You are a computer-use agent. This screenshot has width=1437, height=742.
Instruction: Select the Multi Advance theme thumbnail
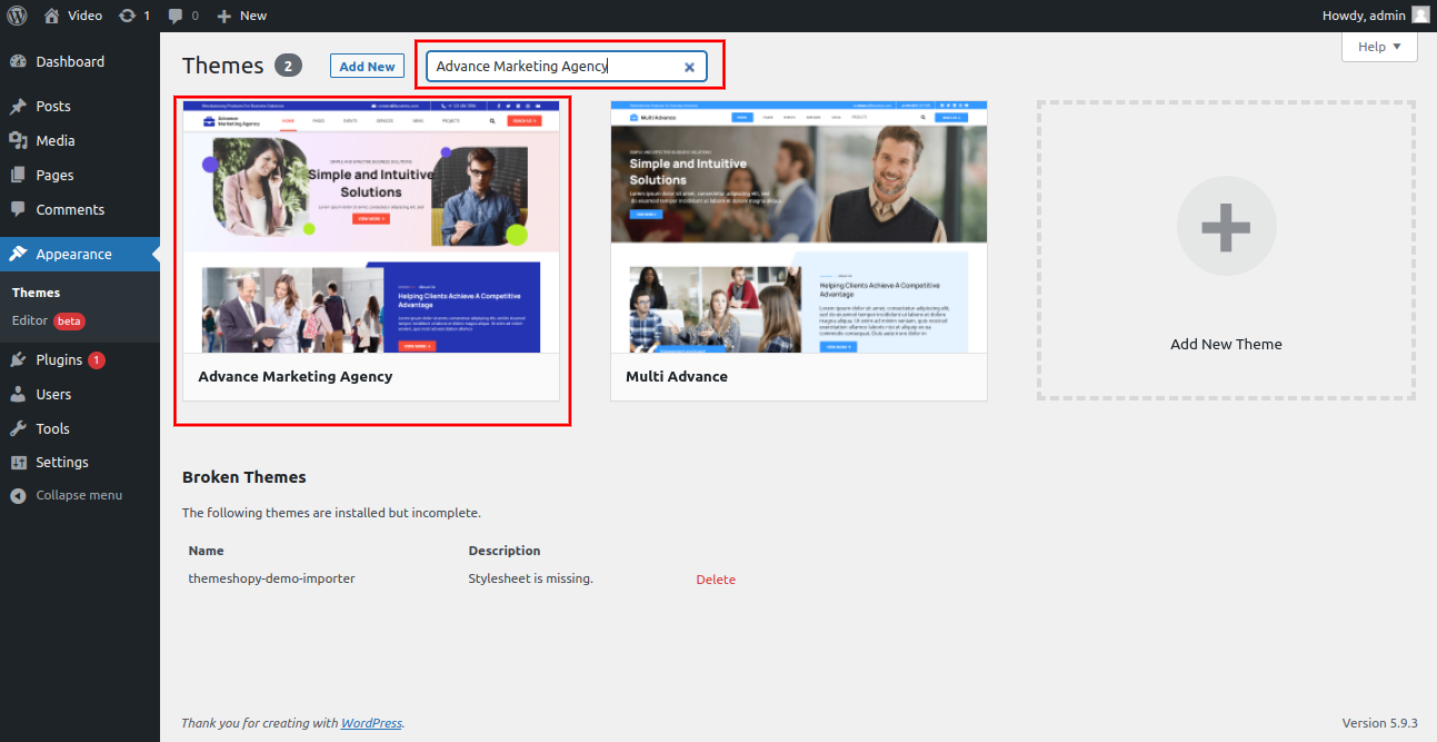coord(798,227)
